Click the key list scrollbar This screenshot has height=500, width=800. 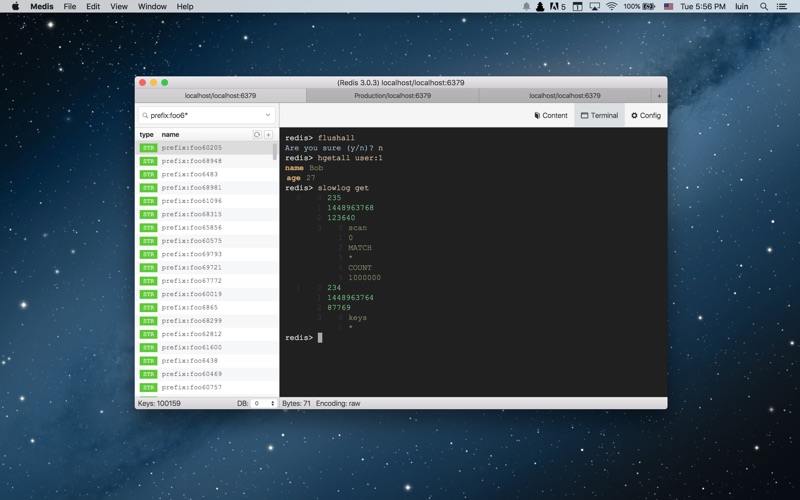pos(275,152)
